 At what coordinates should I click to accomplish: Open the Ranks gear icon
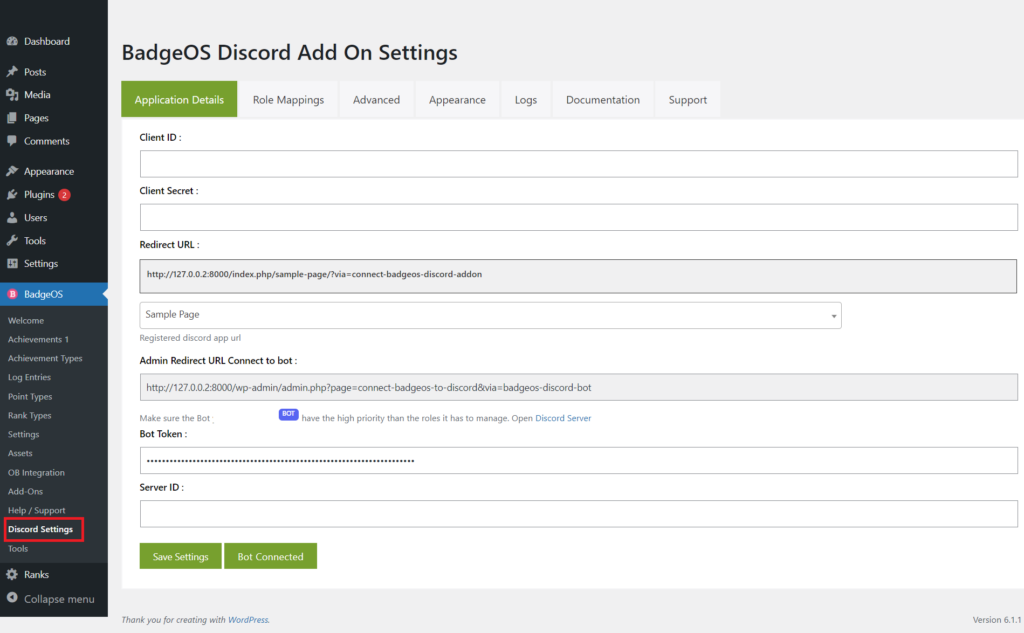click(x=12, y=574)
